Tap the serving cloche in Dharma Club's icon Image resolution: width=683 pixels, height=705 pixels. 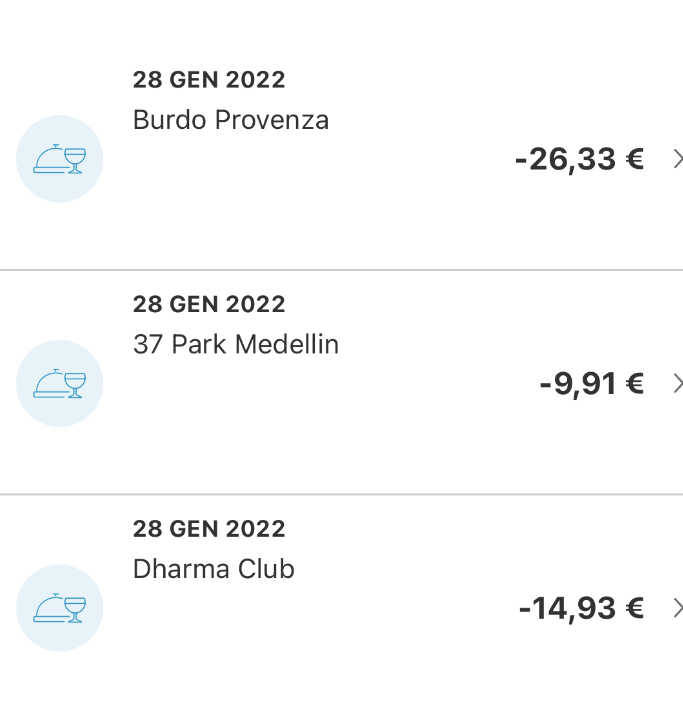tap(49, 609)
